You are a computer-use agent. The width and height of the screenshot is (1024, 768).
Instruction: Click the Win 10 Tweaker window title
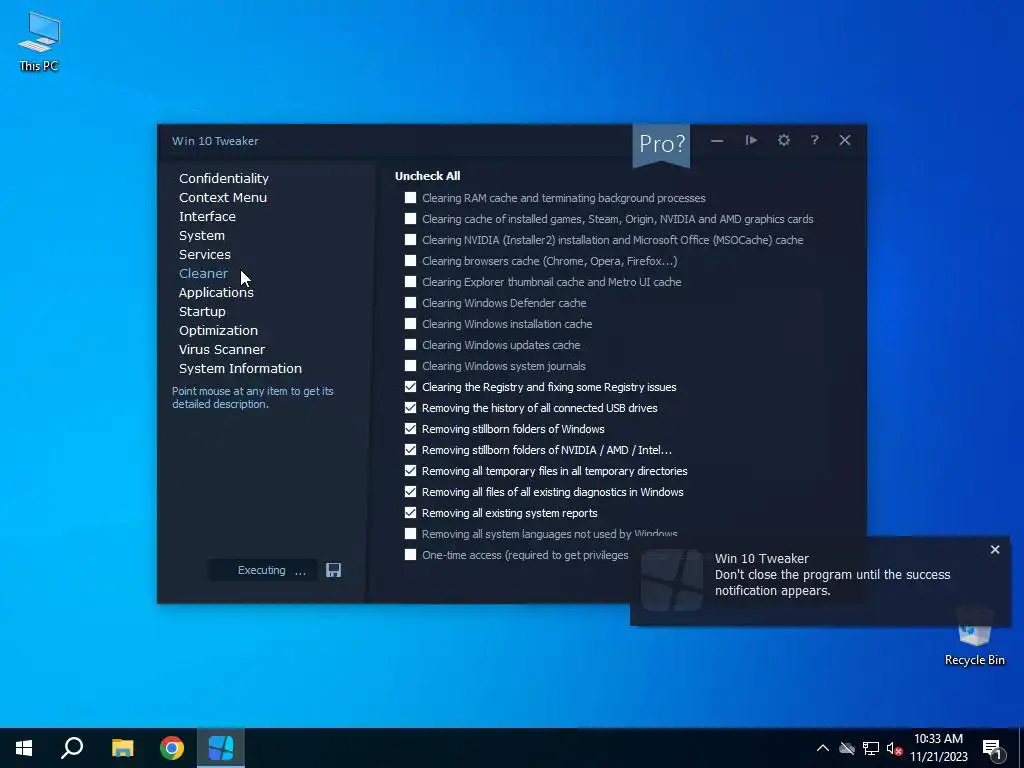[x=215, y=141]
